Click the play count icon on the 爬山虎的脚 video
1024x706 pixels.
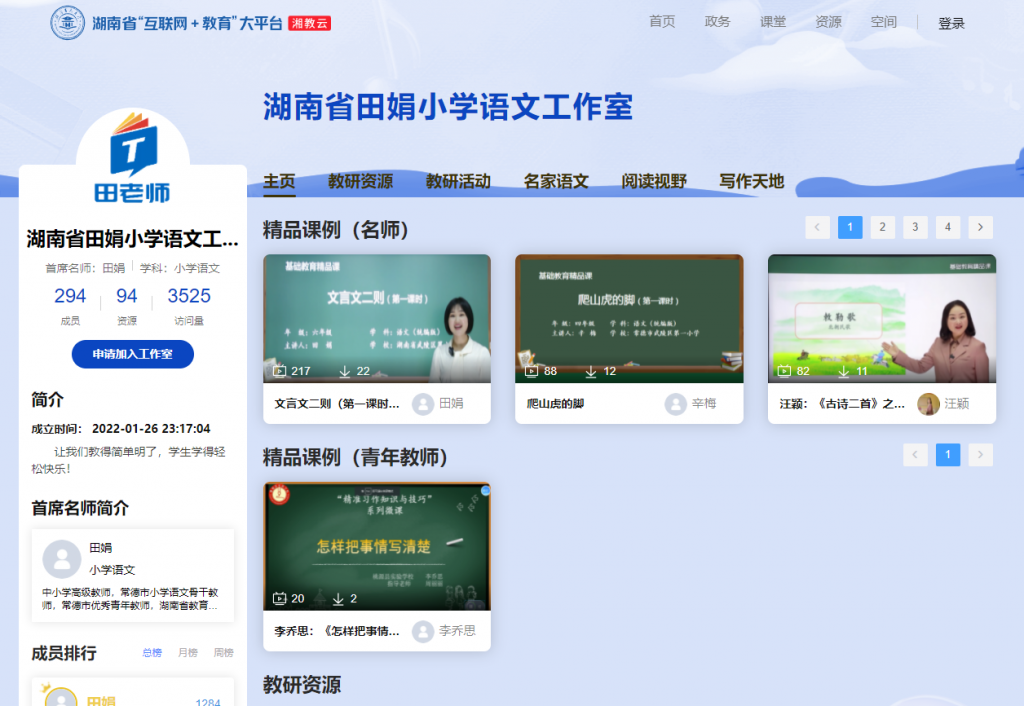pyautogui.click(x=532, y=371)
